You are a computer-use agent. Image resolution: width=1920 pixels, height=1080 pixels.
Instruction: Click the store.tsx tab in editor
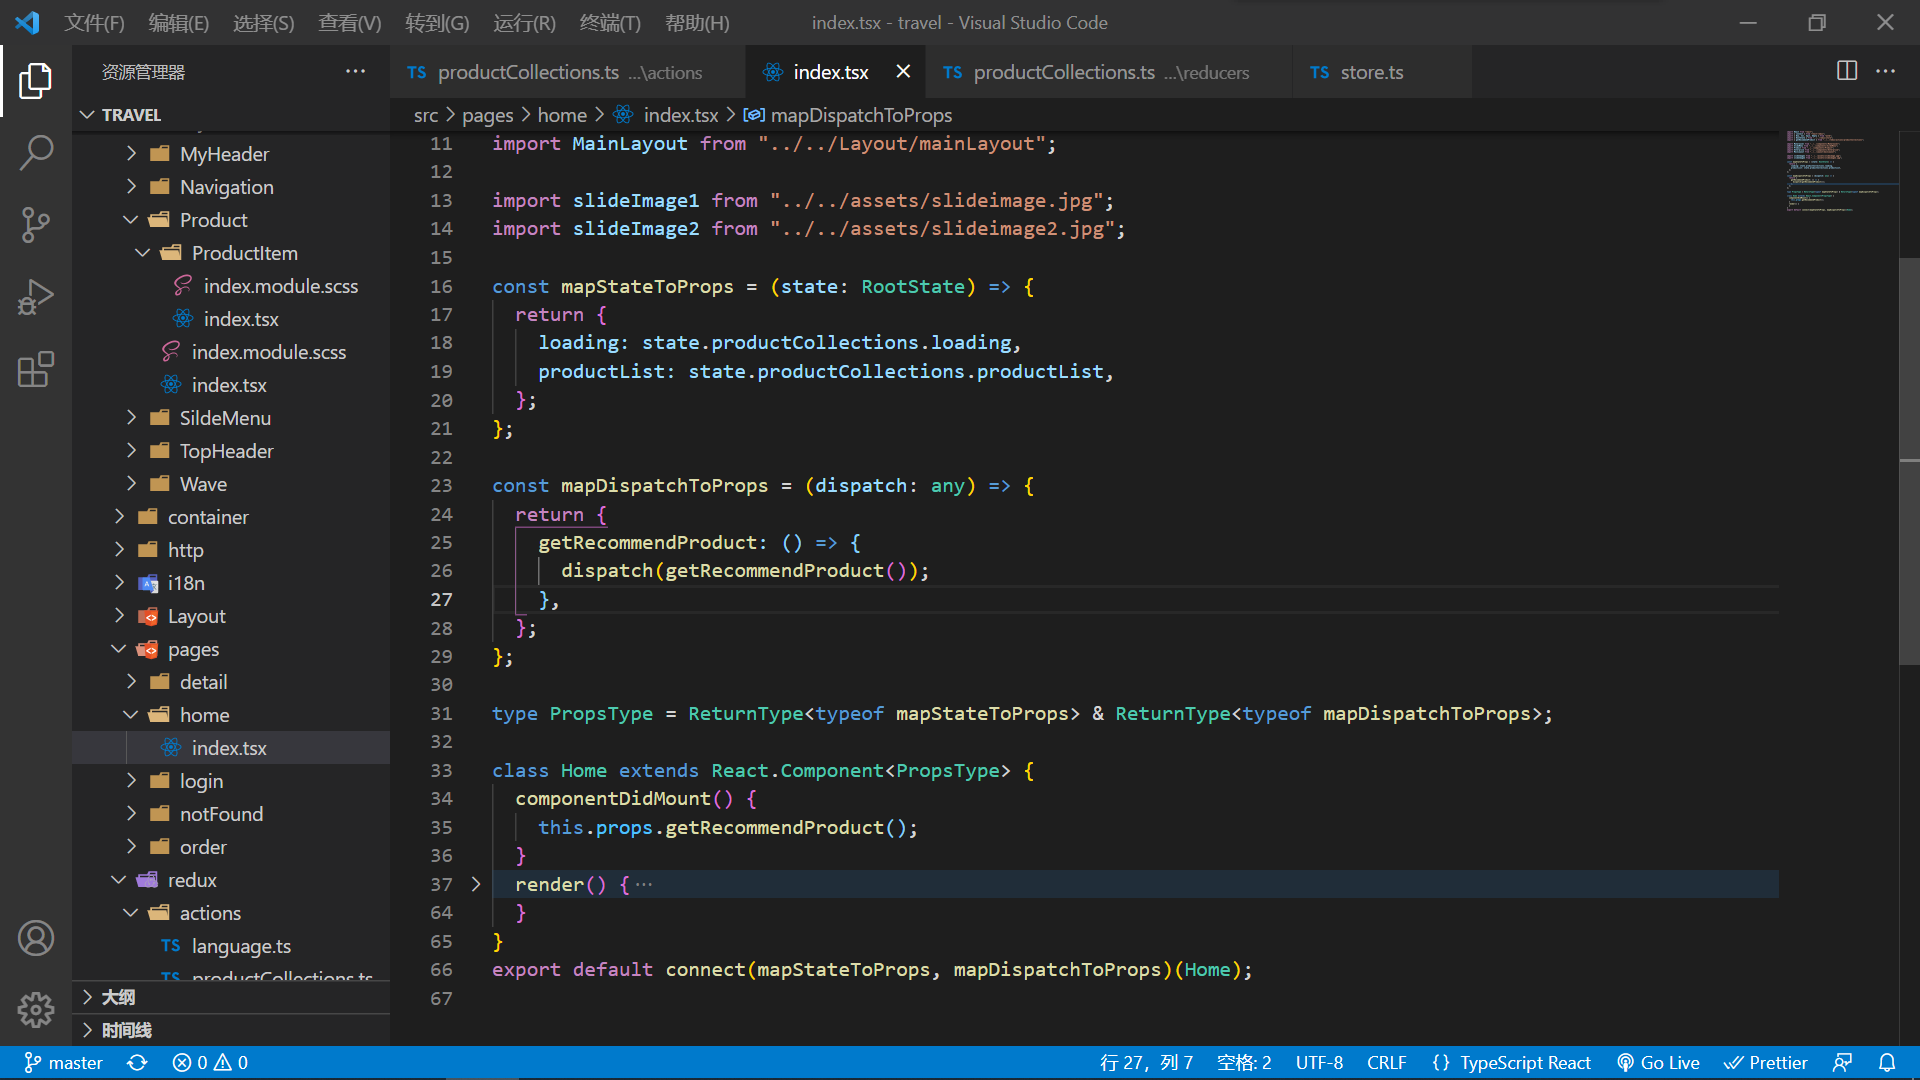(x=1373, y=71)
